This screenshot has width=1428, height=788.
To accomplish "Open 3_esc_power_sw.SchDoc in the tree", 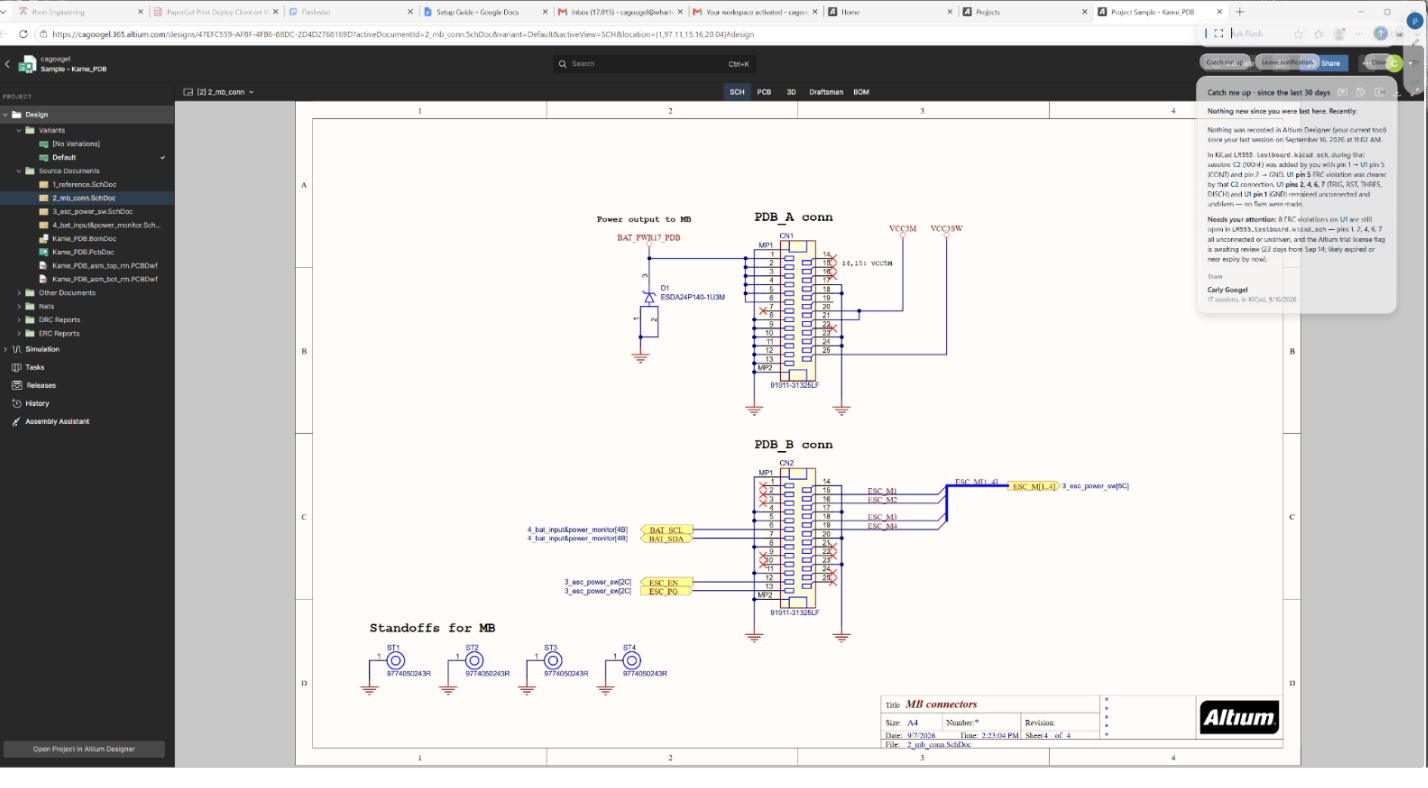I will pyautogui.click(x=92, y=212).
